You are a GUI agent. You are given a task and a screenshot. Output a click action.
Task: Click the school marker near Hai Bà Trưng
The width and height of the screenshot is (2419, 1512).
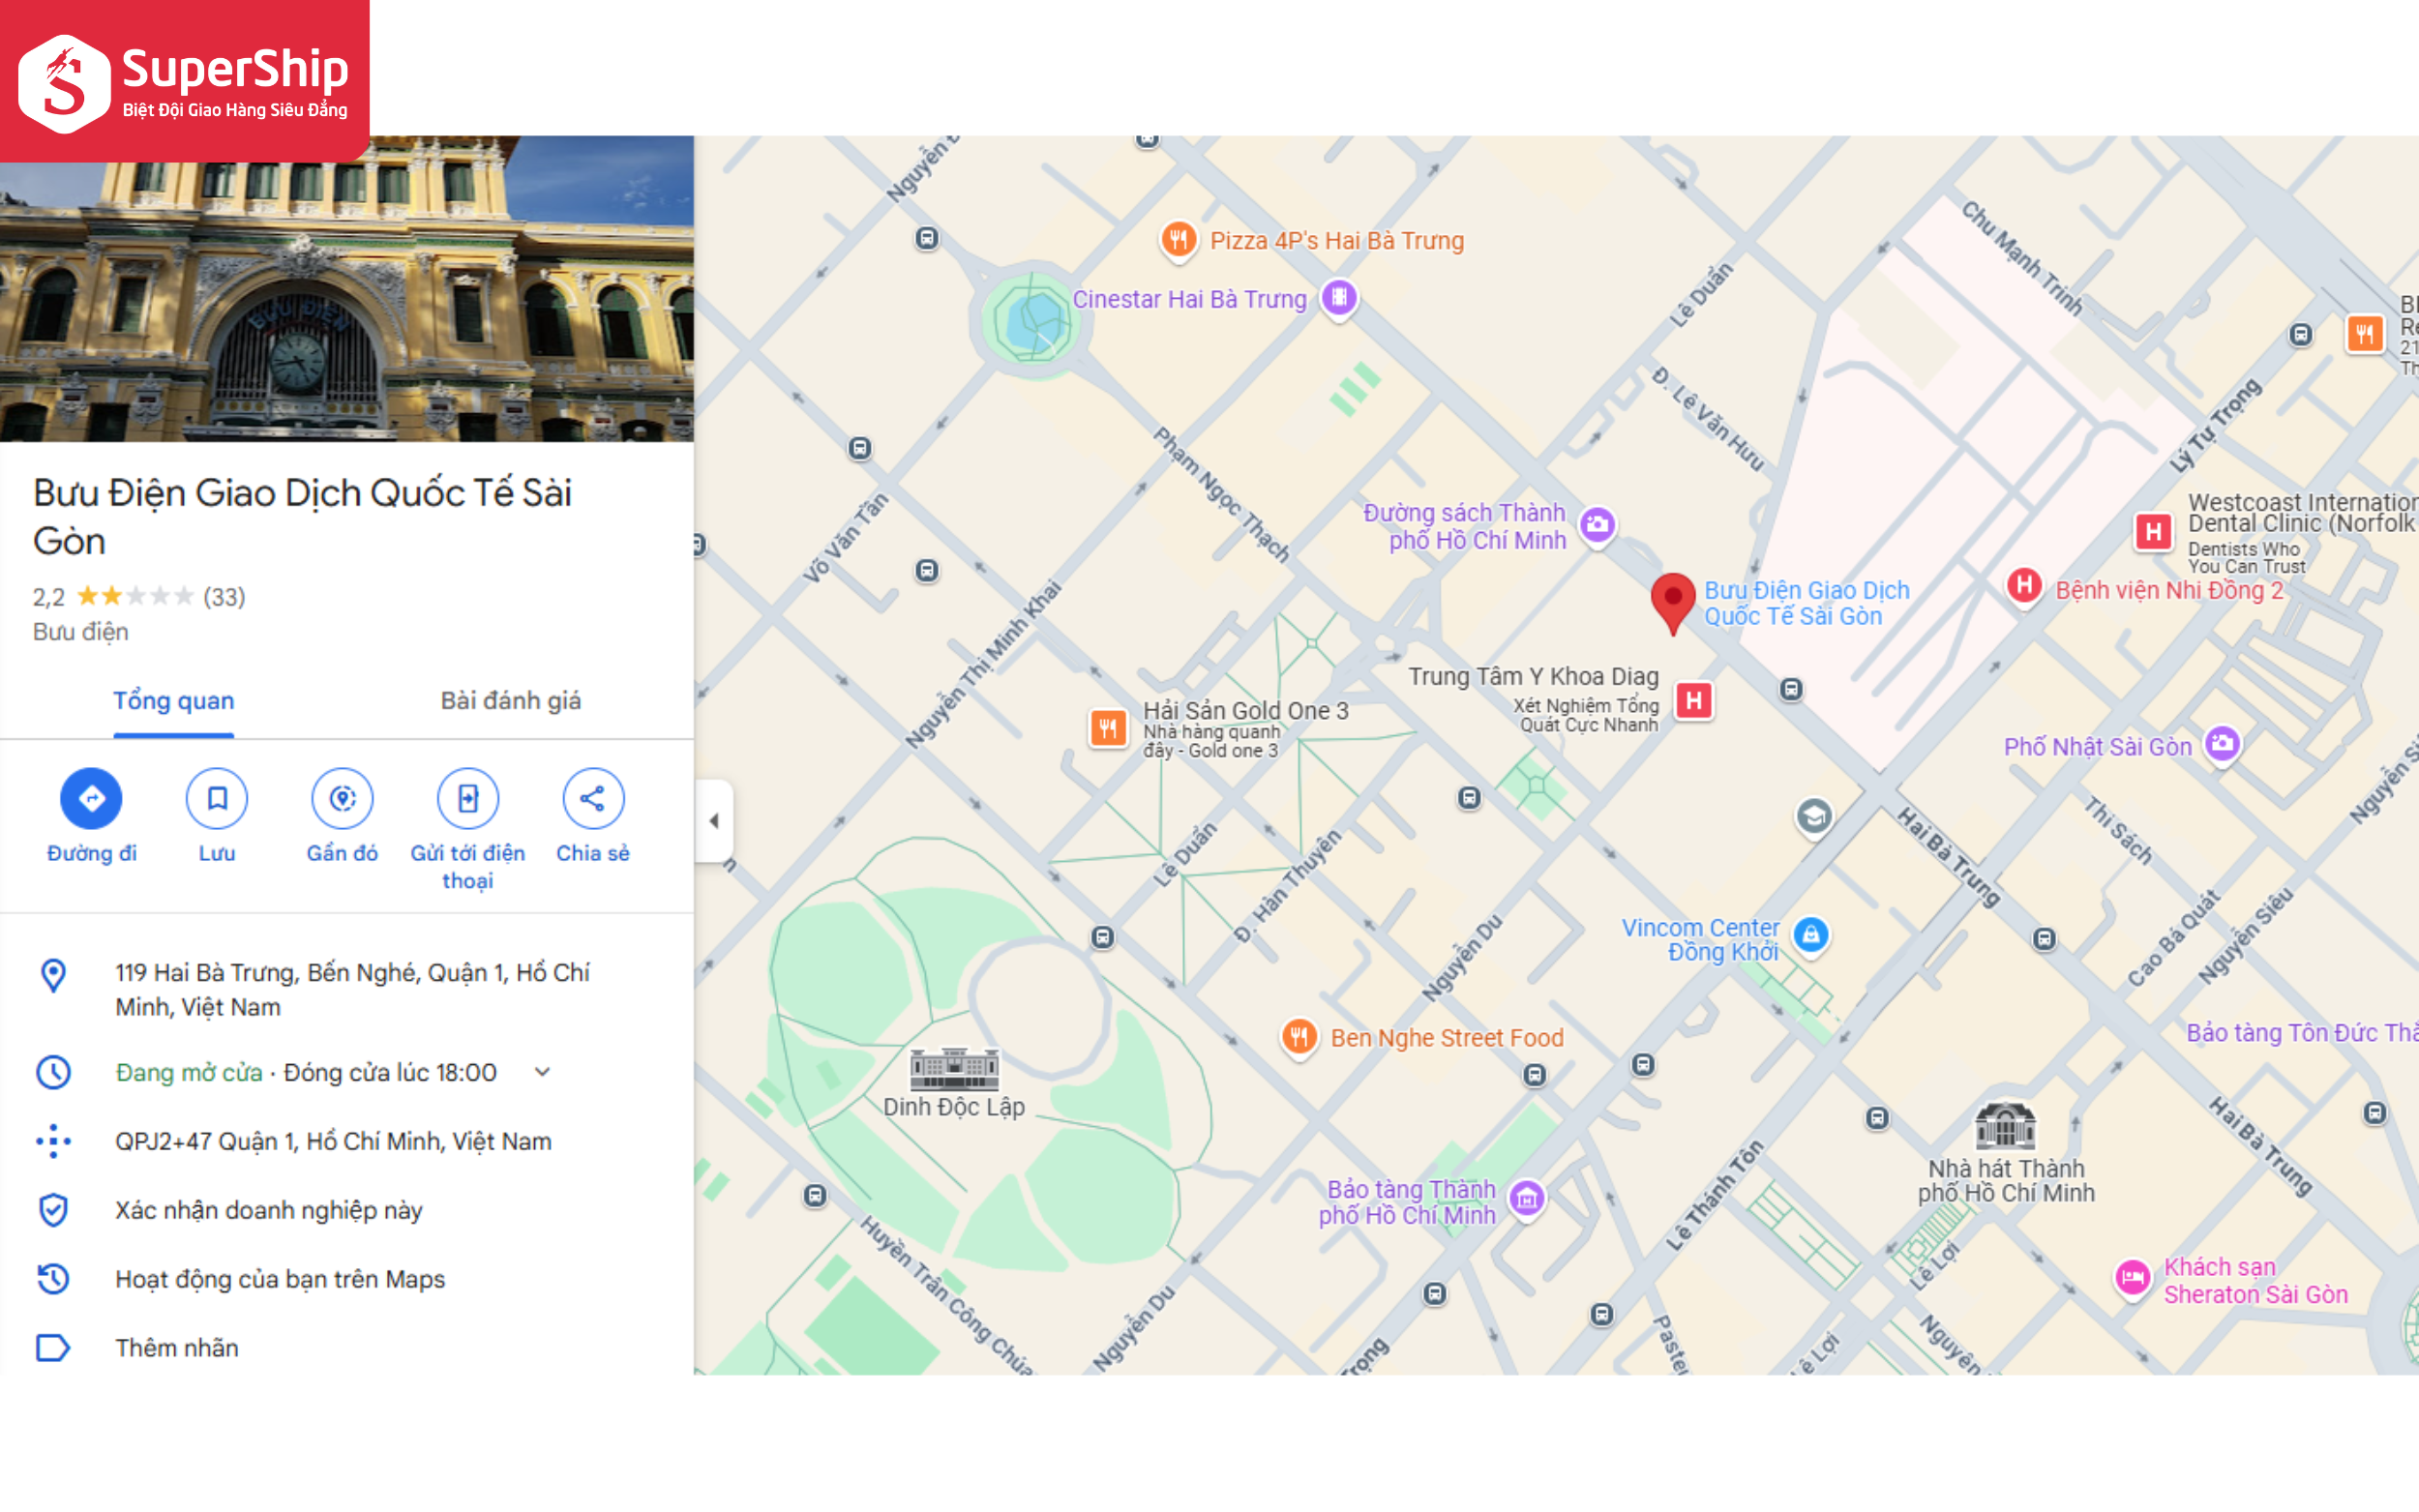(x=1814, y=817)
